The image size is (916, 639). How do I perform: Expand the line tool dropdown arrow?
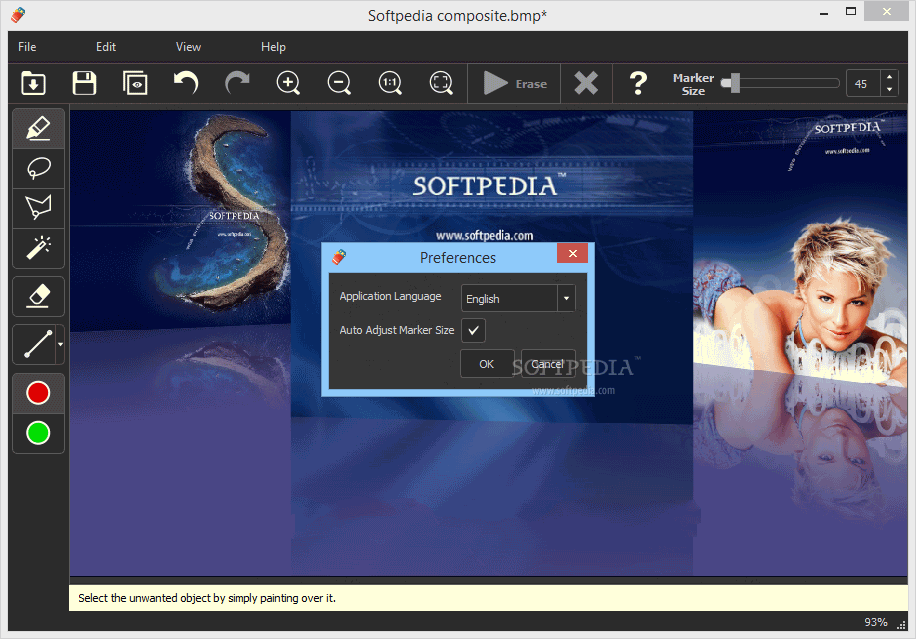60,344
